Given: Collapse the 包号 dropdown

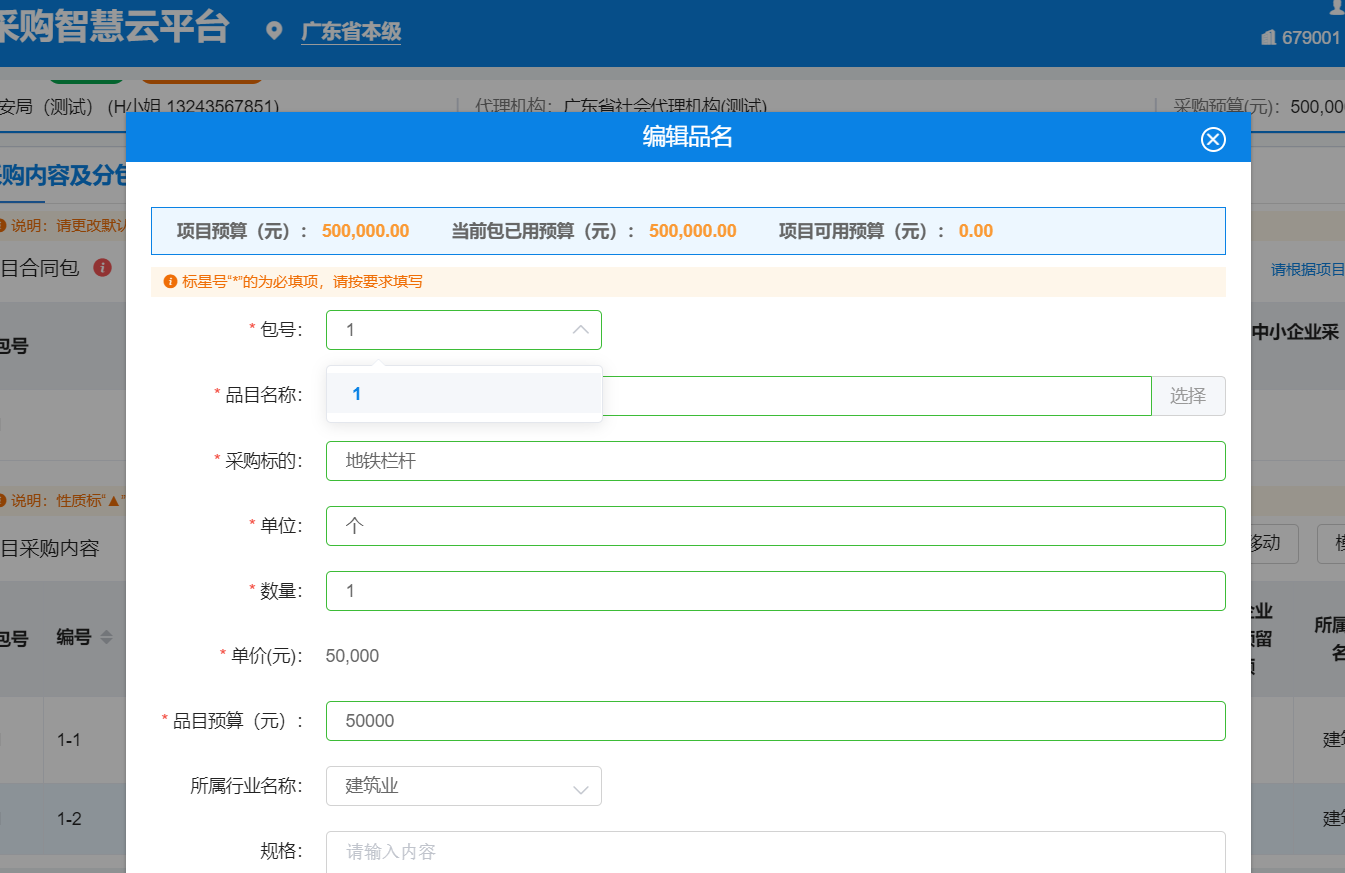Looking at the screenshot, I should pos(580,330).
